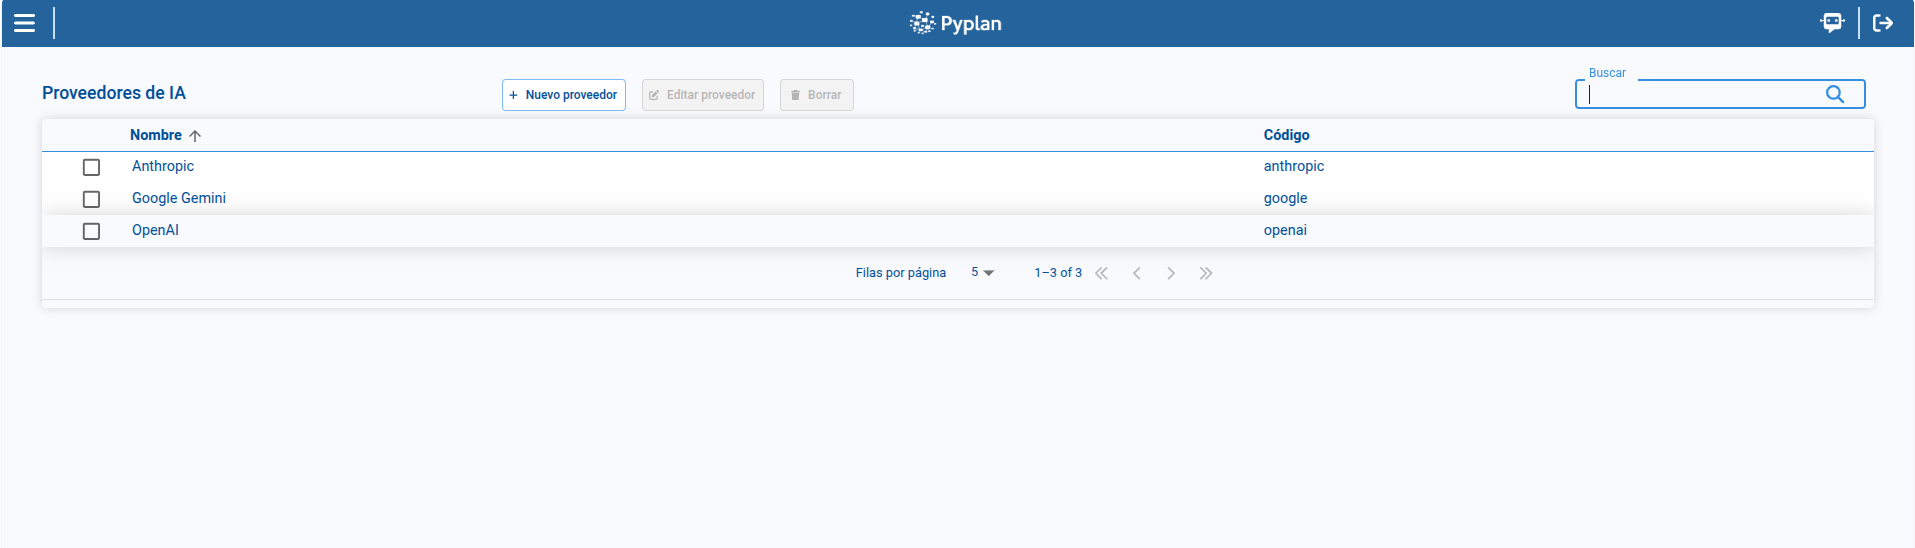Select the Anthropic row checkbox
Viewport: 1915px width, 548px height.
91,167
